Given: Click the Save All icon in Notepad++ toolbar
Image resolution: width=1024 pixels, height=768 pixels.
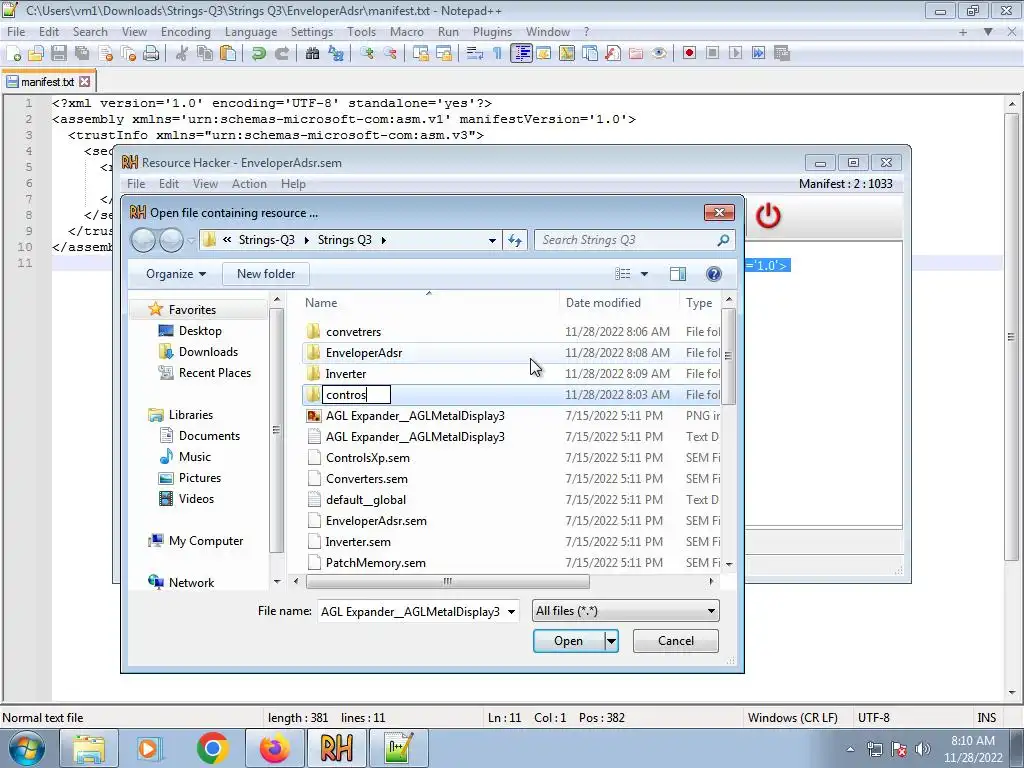Looking at the screenshot, I should tap(82, 54).
